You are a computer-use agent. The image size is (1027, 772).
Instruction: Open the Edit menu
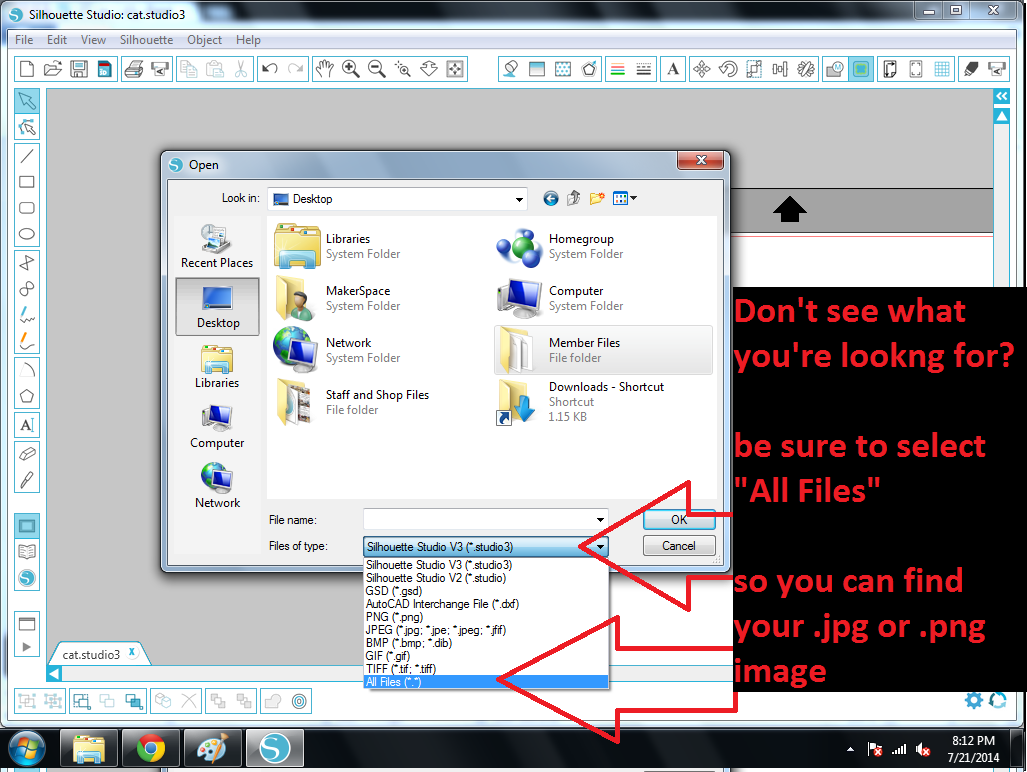click(x=57, y=40)
